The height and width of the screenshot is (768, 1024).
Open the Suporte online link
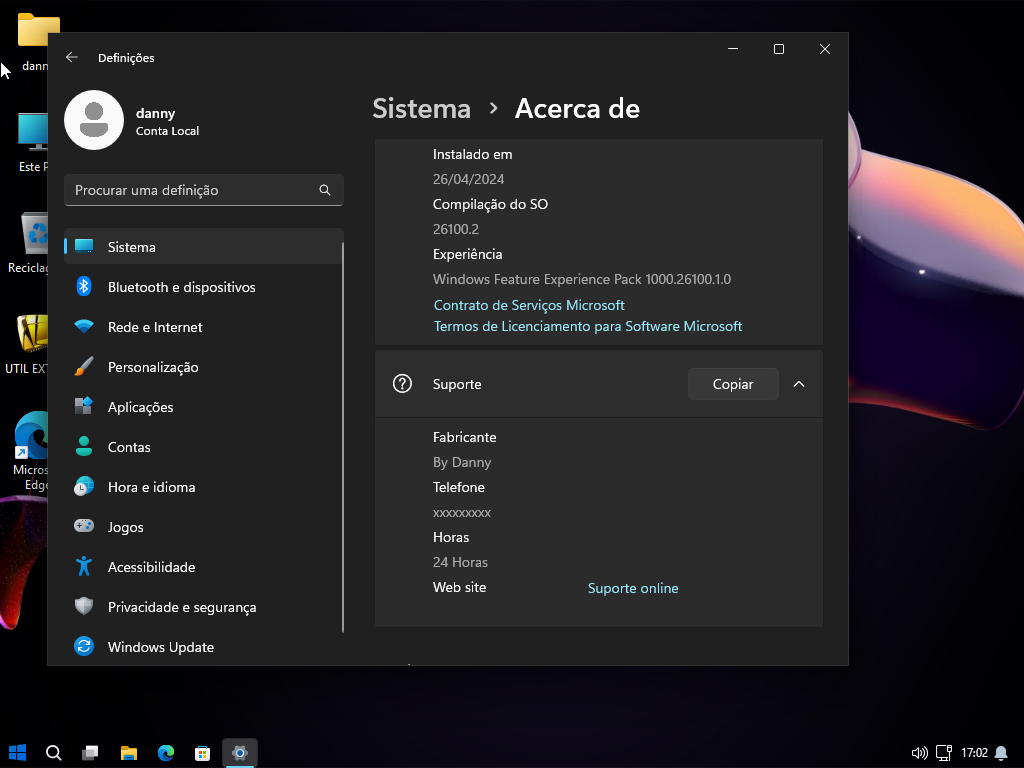coord(633,588)
